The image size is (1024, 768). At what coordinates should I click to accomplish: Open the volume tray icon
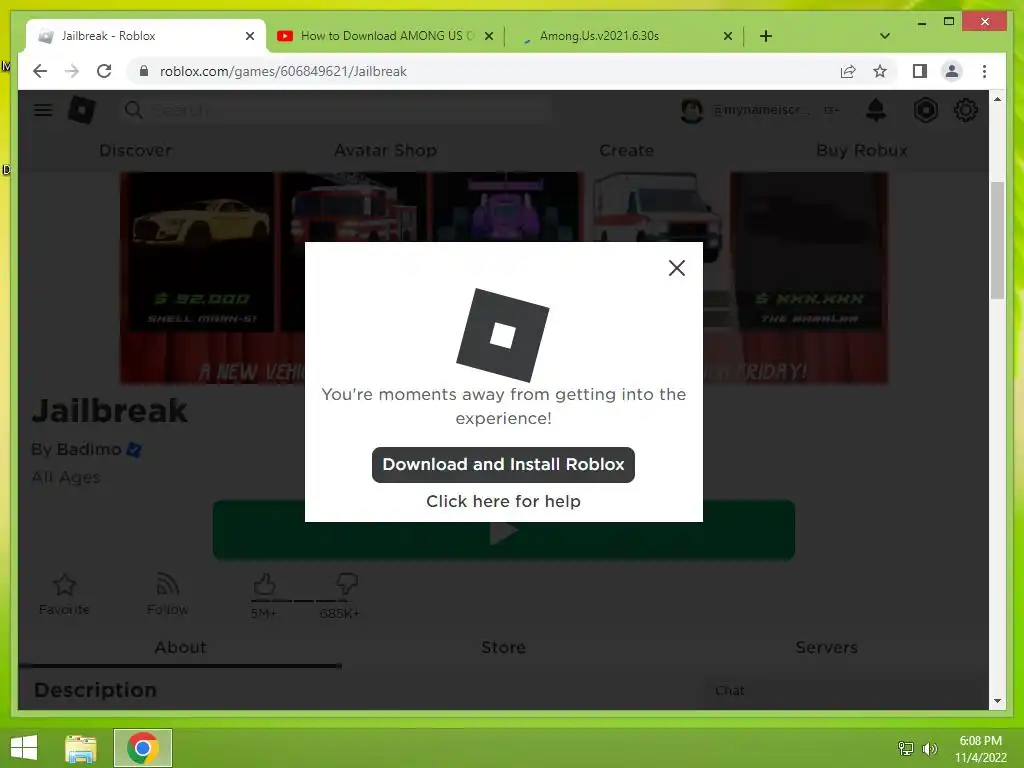(929, 748)
